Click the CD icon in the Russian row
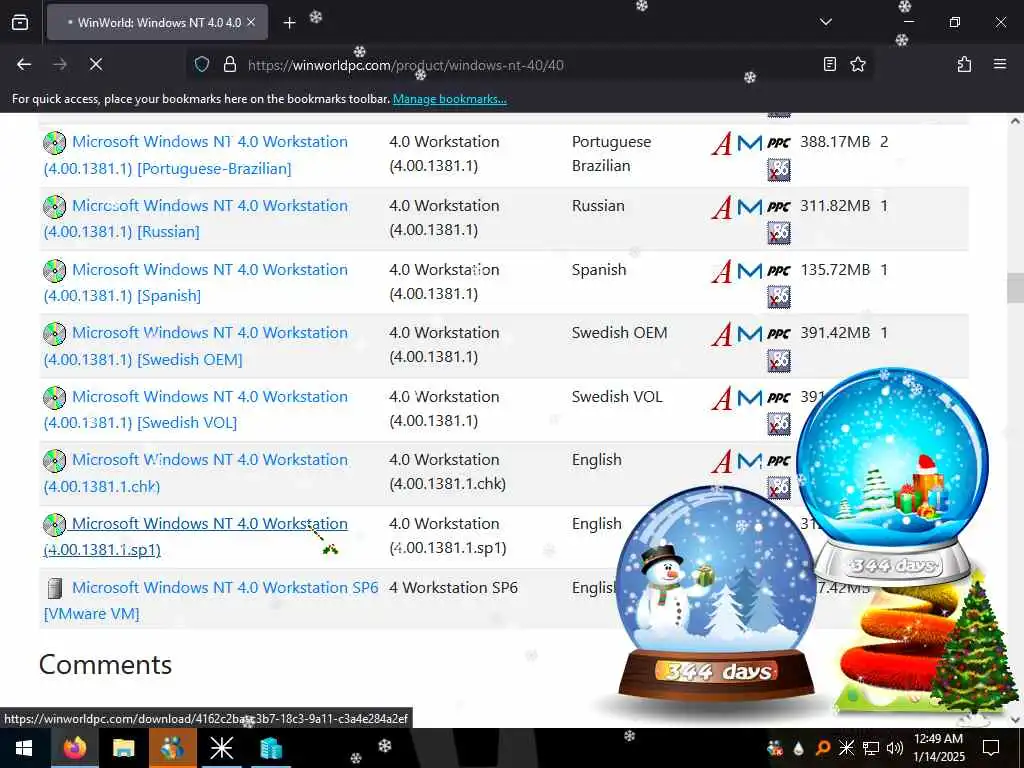1024x768 pixels. click(x=55, y=206)
